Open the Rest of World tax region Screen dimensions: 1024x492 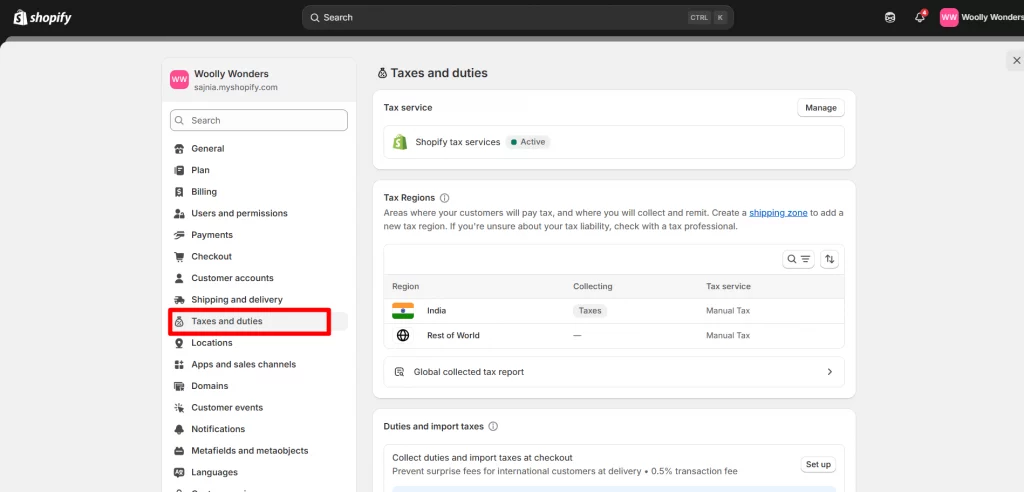614,336
